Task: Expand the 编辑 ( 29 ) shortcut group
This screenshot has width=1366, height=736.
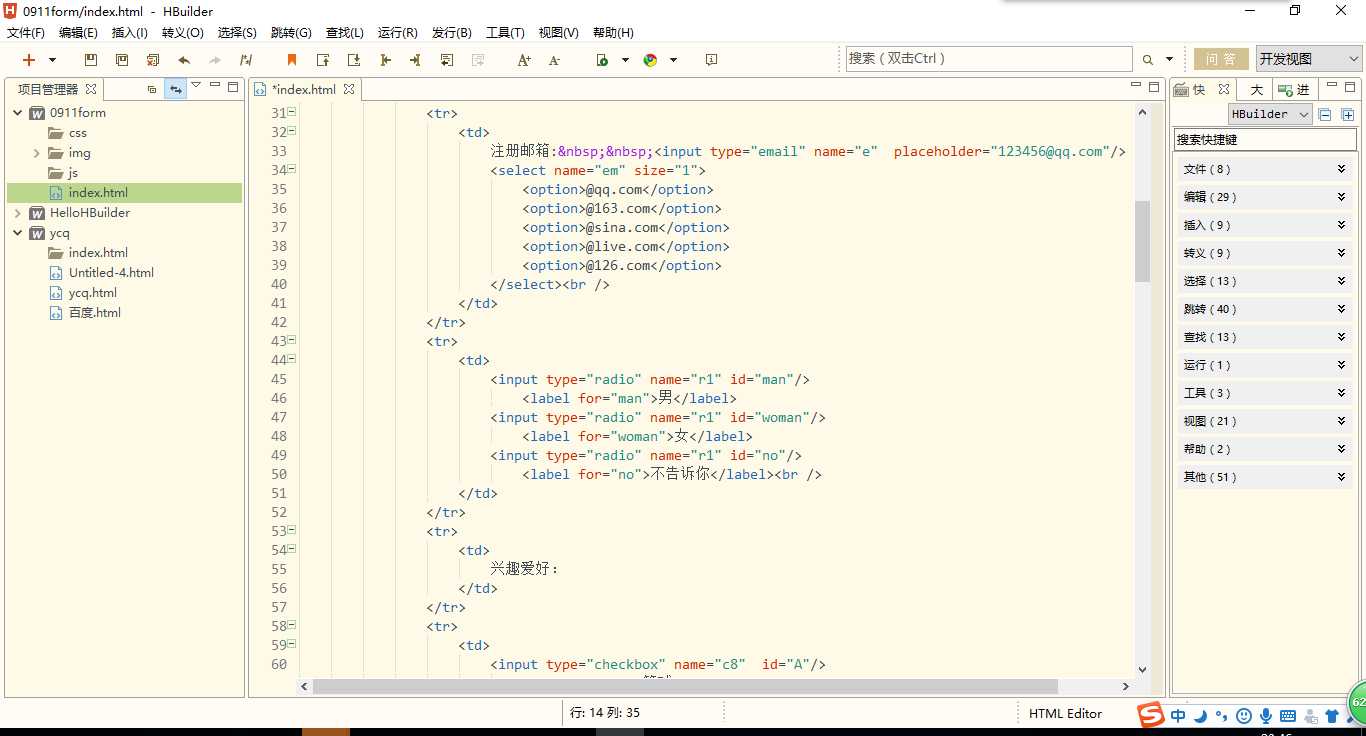Action: tap(1265, 197)
